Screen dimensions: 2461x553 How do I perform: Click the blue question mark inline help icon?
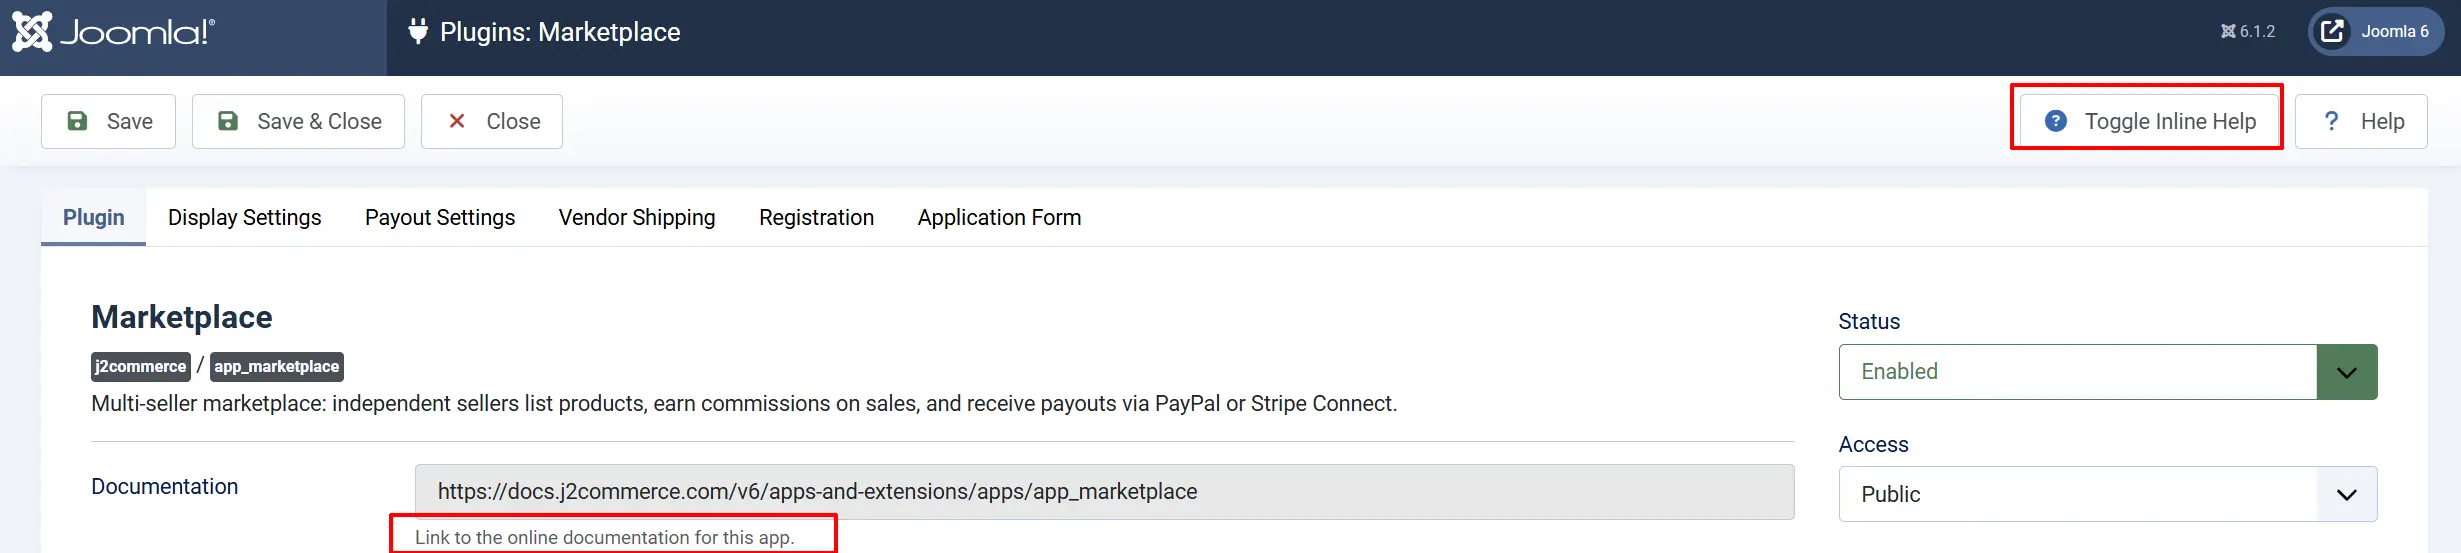click(2056, 121)
